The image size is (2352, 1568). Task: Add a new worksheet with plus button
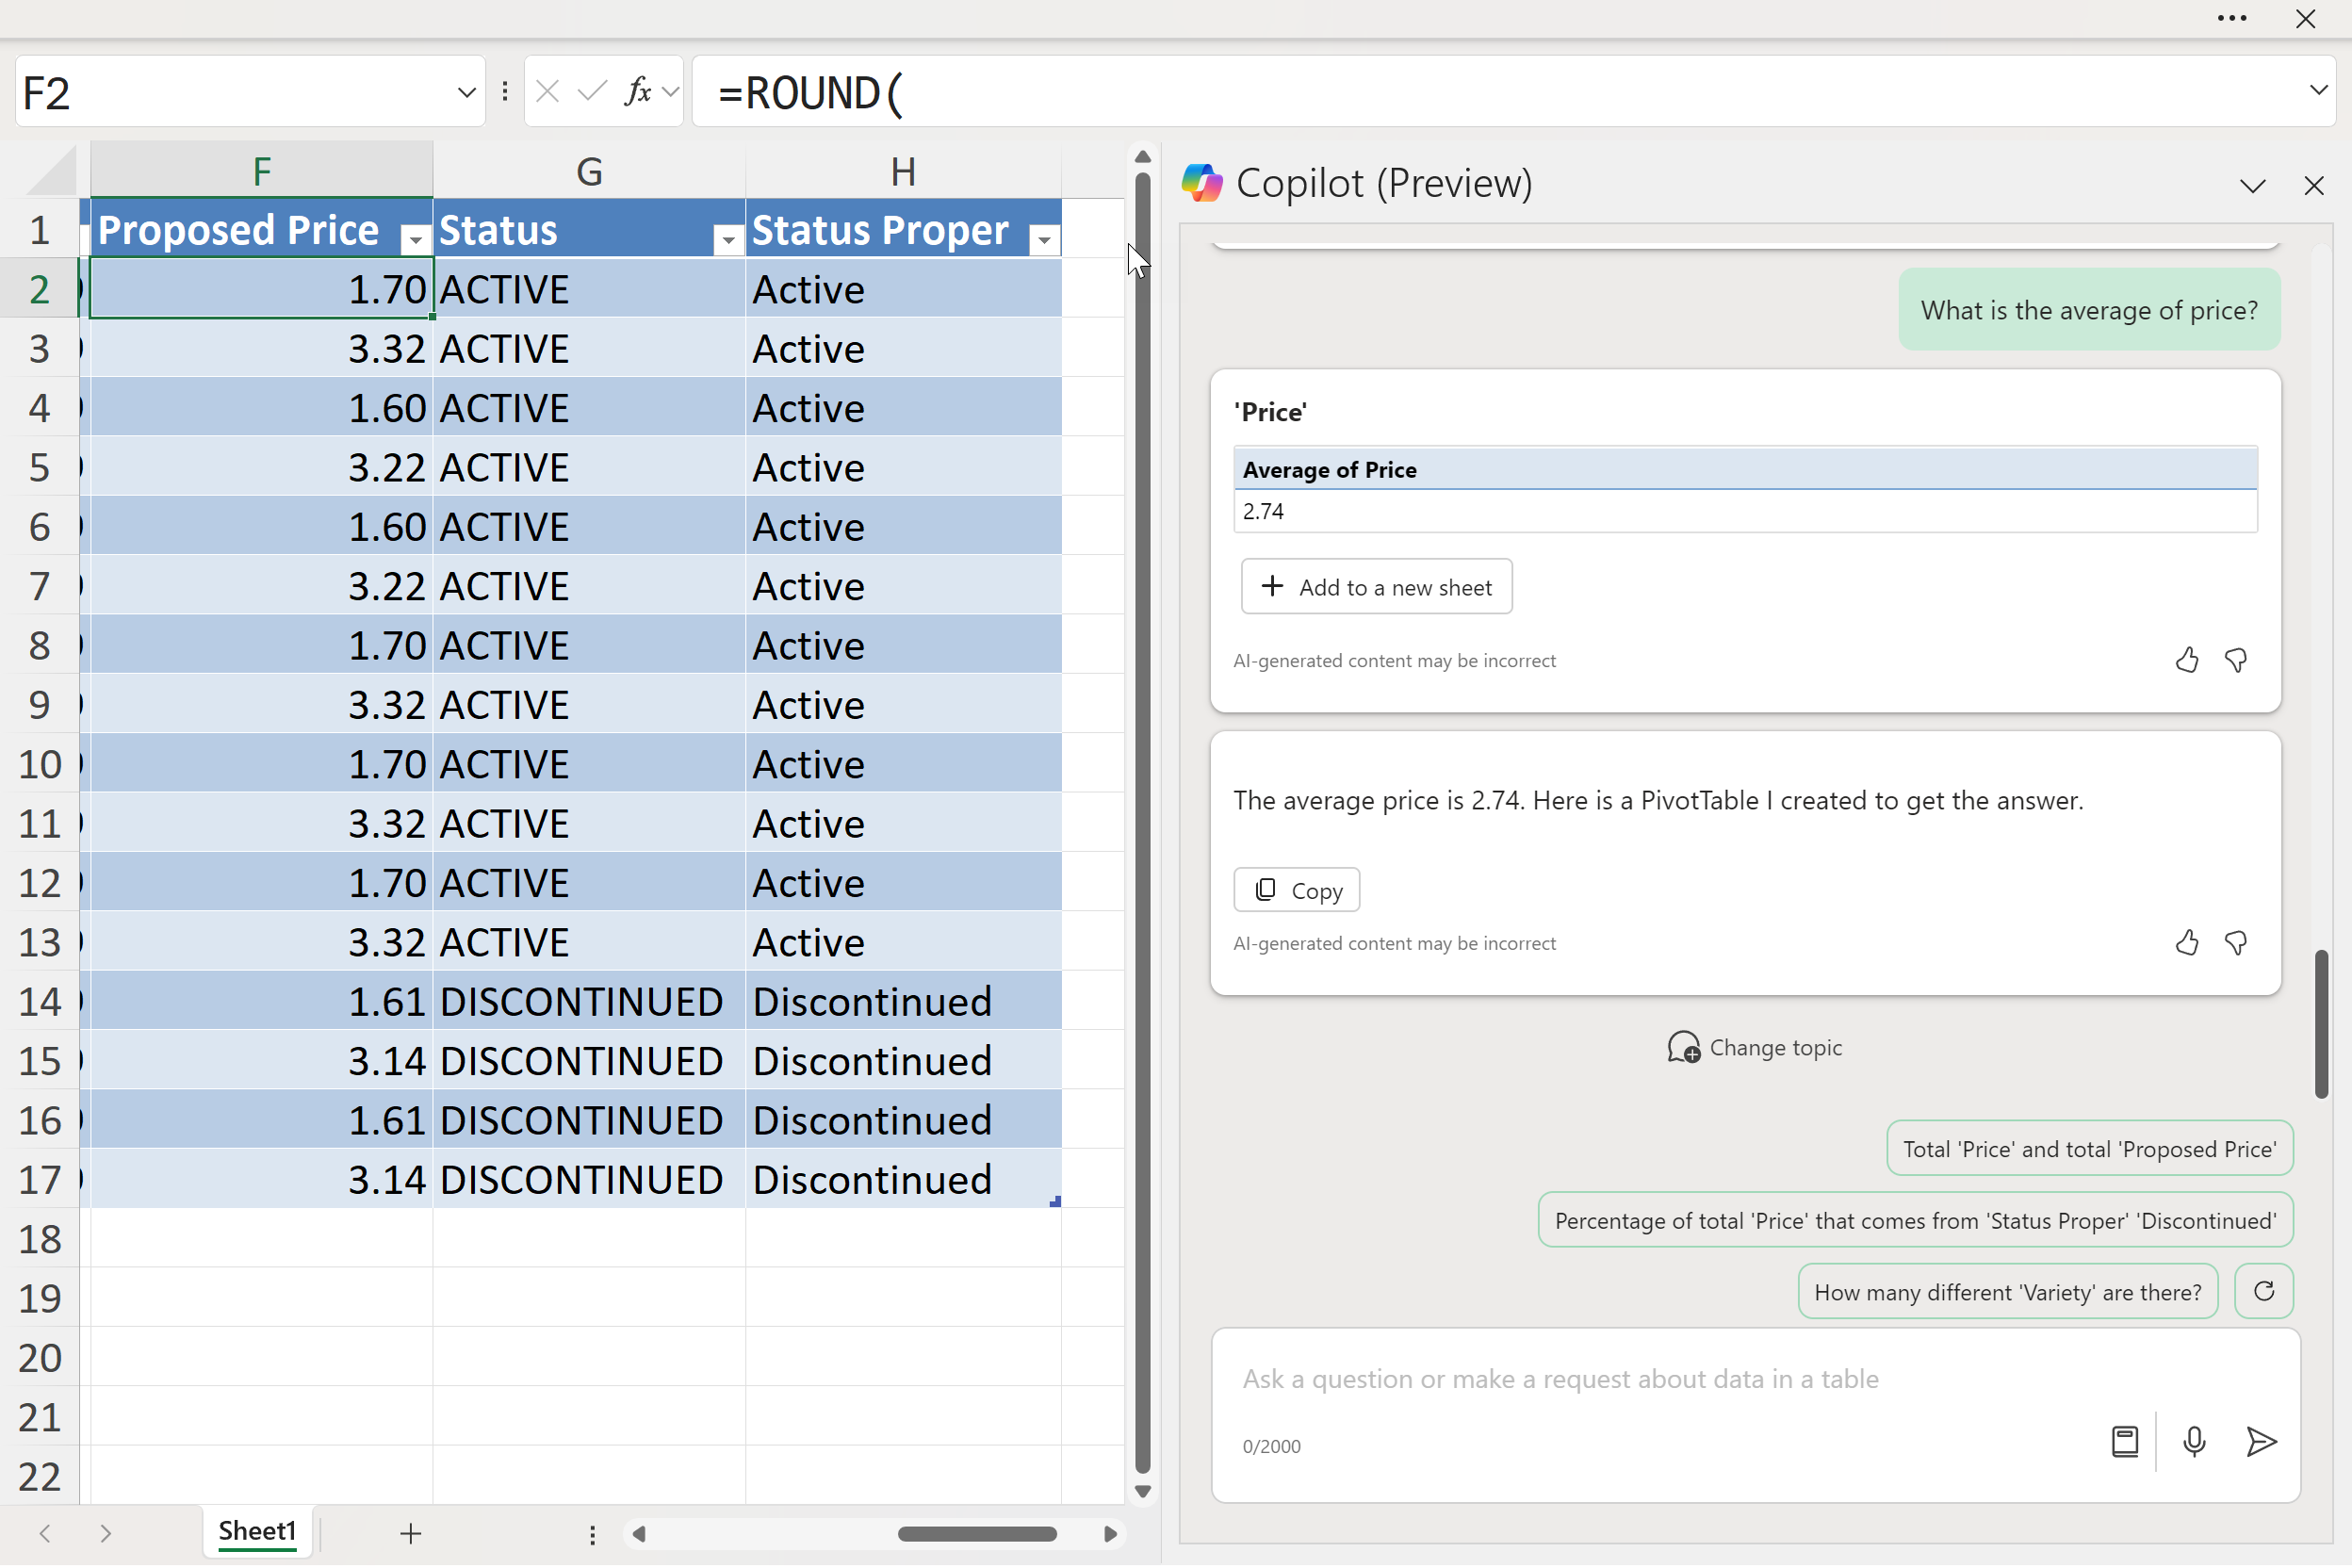[411, 1534]
